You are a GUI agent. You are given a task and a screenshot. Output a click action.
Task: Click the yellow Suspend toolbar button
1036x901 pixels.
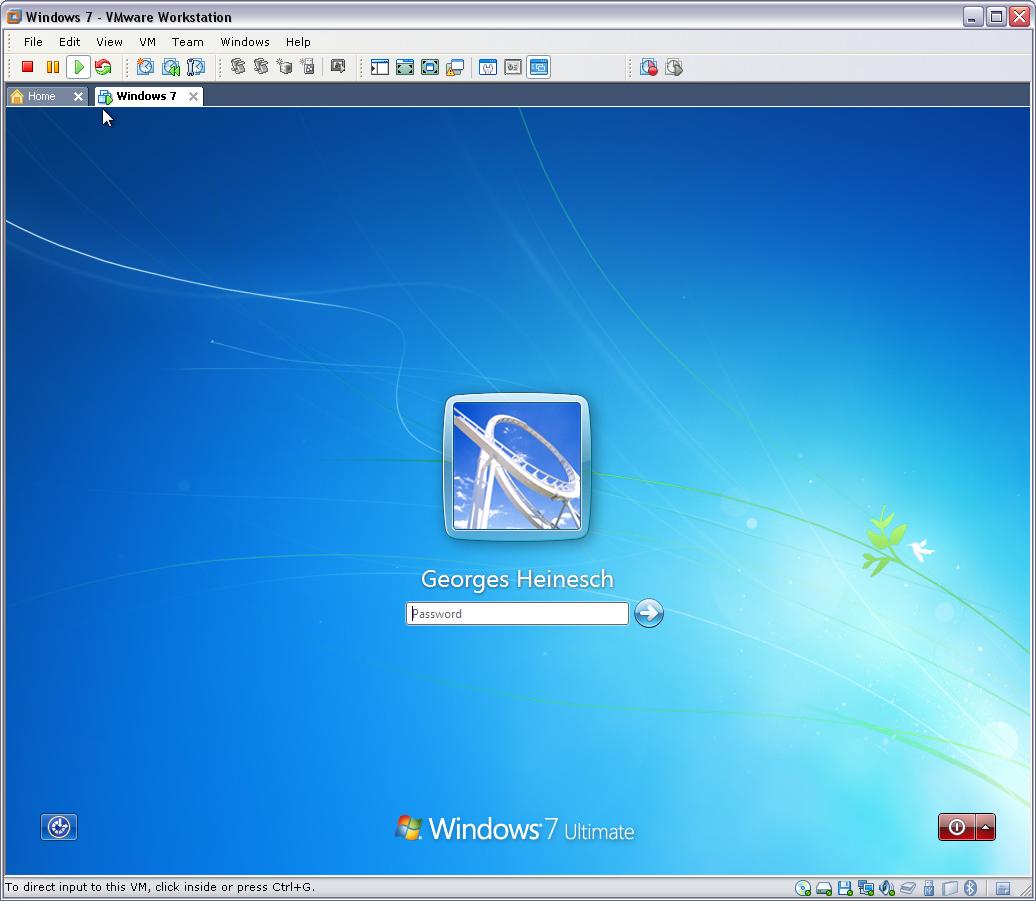click(x=53, y=67)
